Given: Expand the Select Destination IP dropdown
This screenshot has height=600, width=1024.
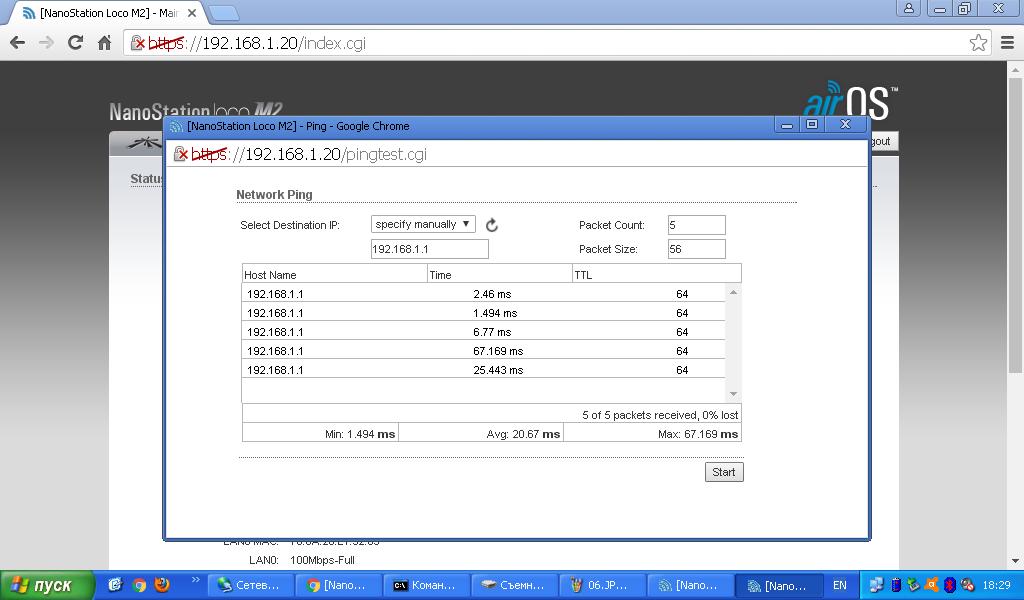Looking at the screenshot, I should [x=423, y=224].
